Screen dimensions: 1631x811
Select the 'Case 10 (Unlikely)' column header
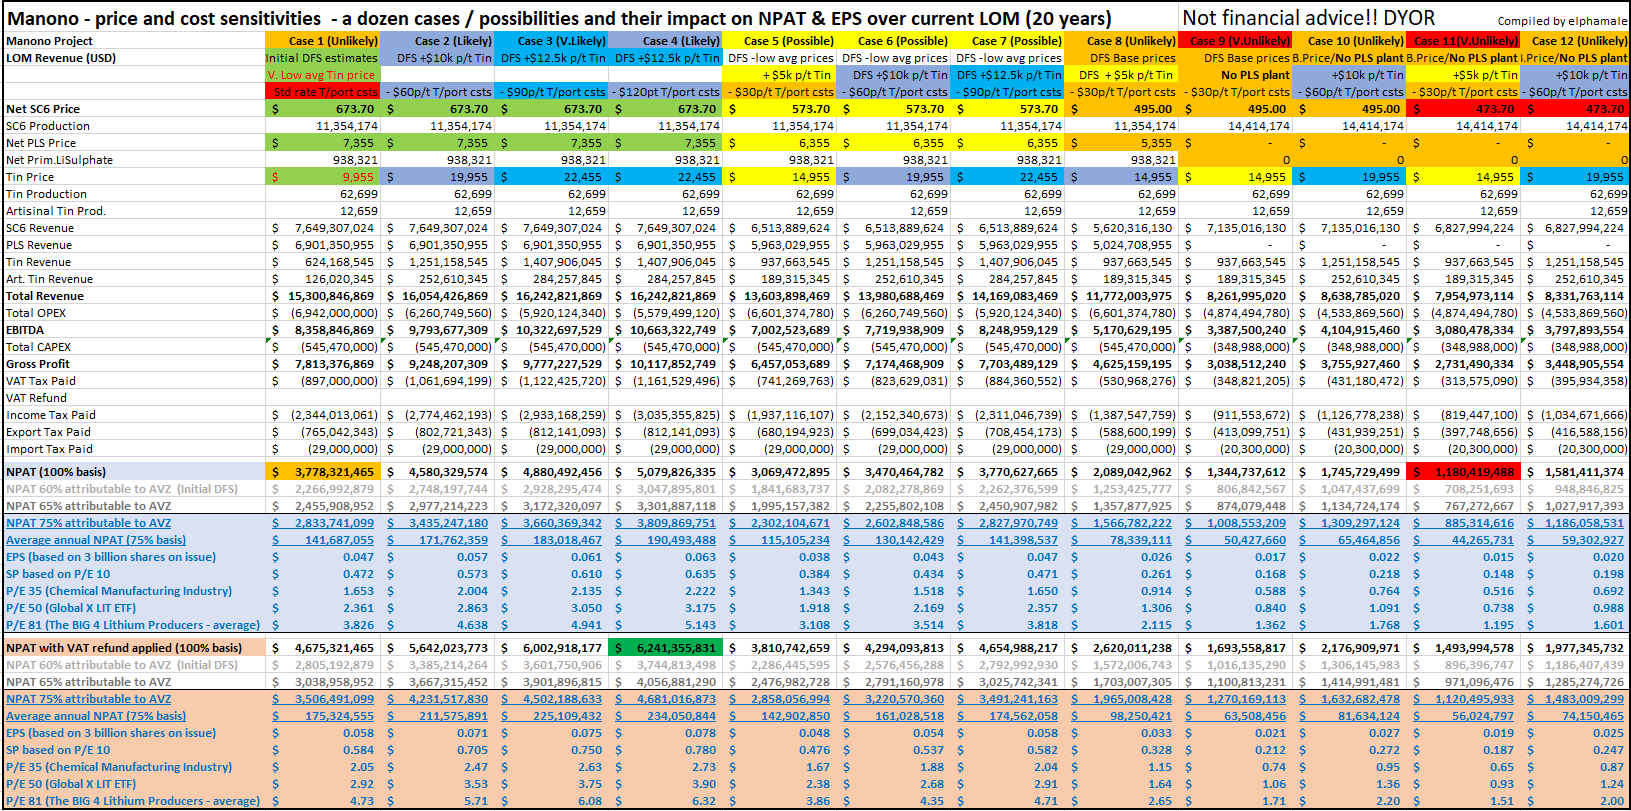(x=1349, y=41)
